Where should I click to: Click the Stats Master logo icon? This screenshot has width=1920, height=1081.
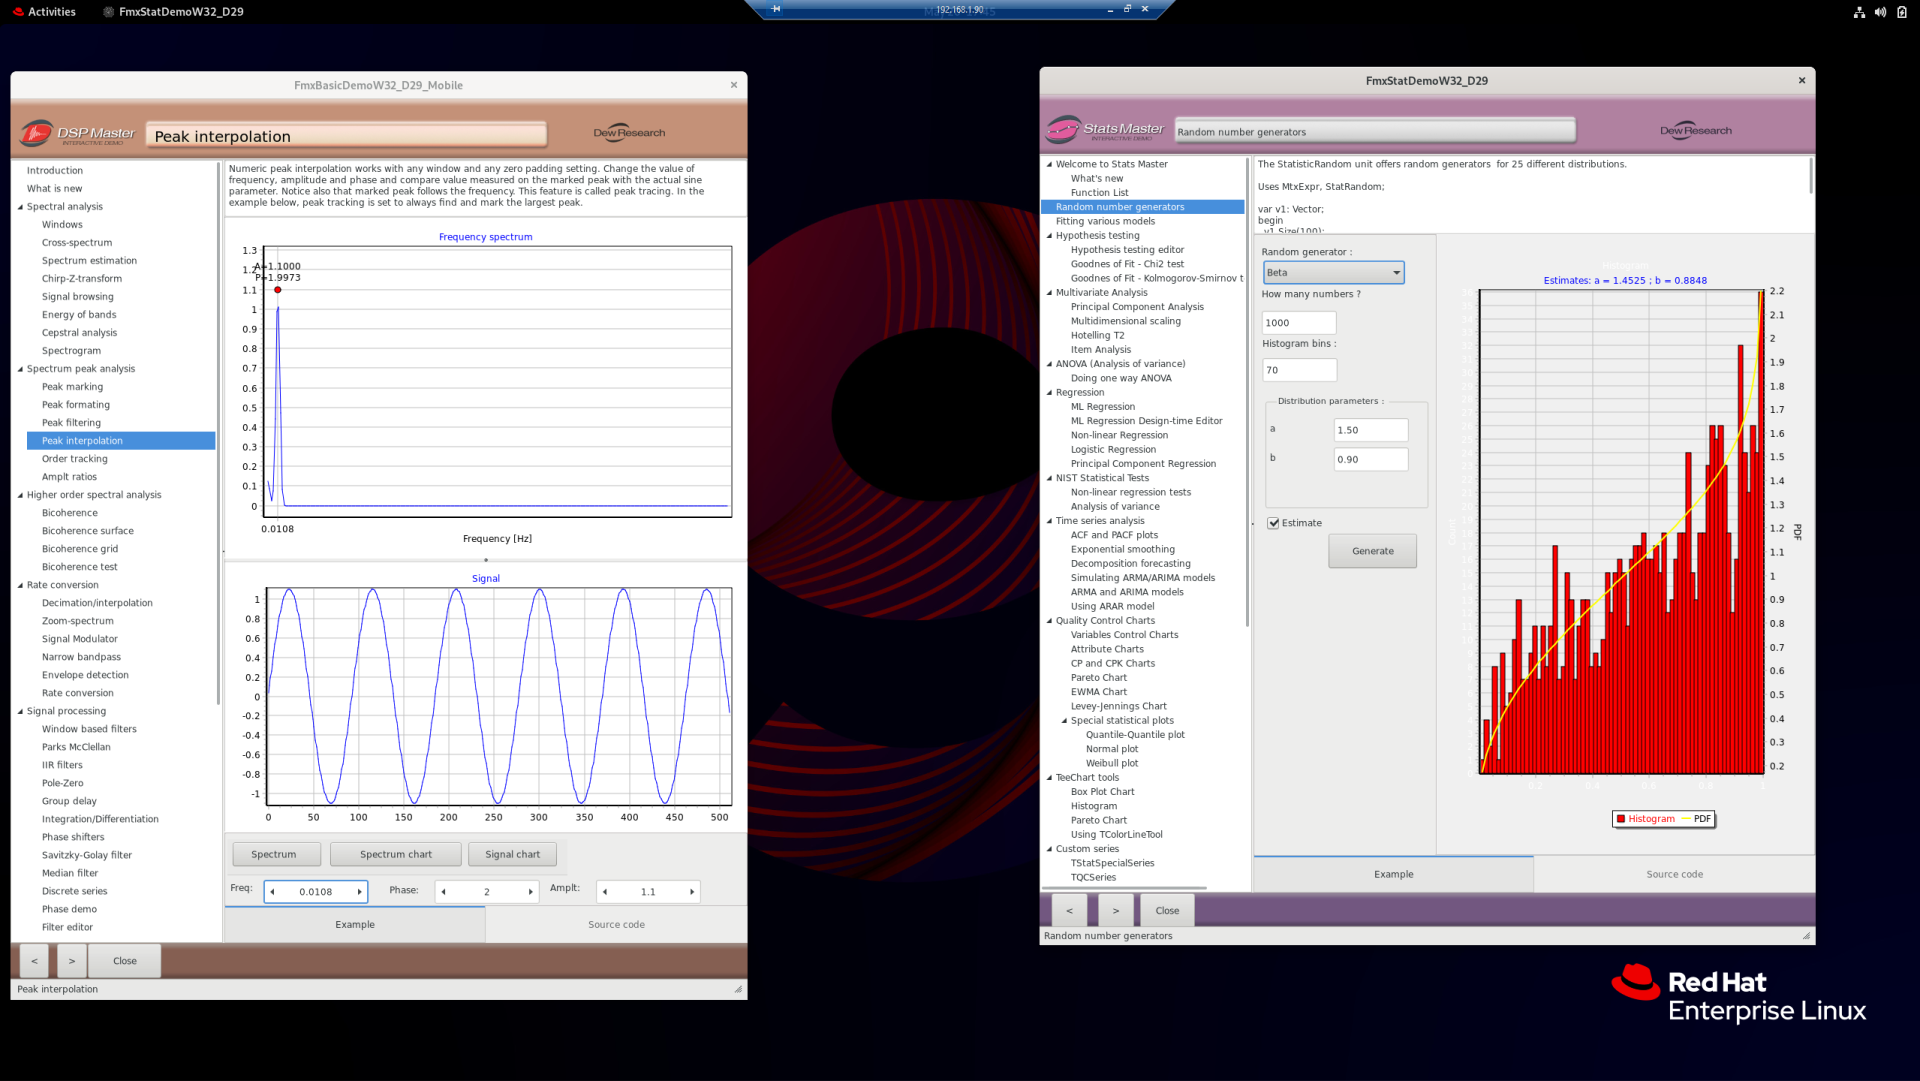click(x=1063, y=130)
